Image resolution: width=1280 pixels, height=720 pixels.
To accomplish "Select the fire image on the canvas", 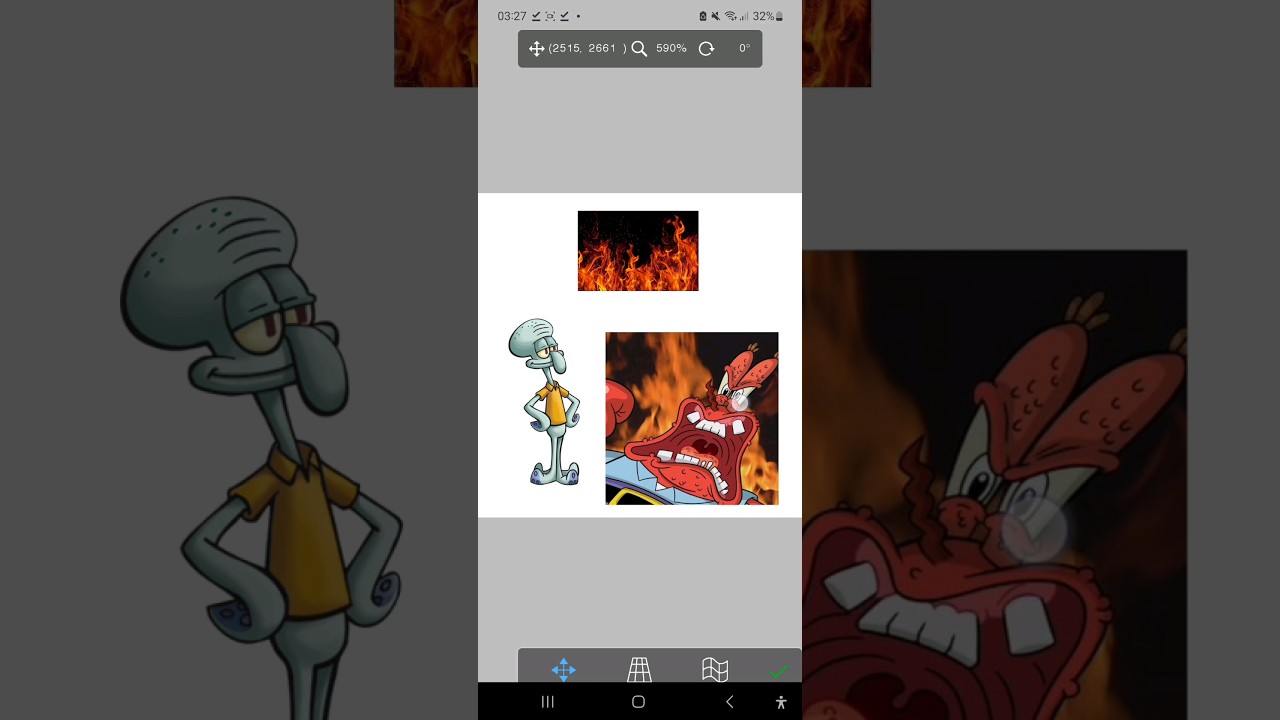I will (x=638, y=251).
